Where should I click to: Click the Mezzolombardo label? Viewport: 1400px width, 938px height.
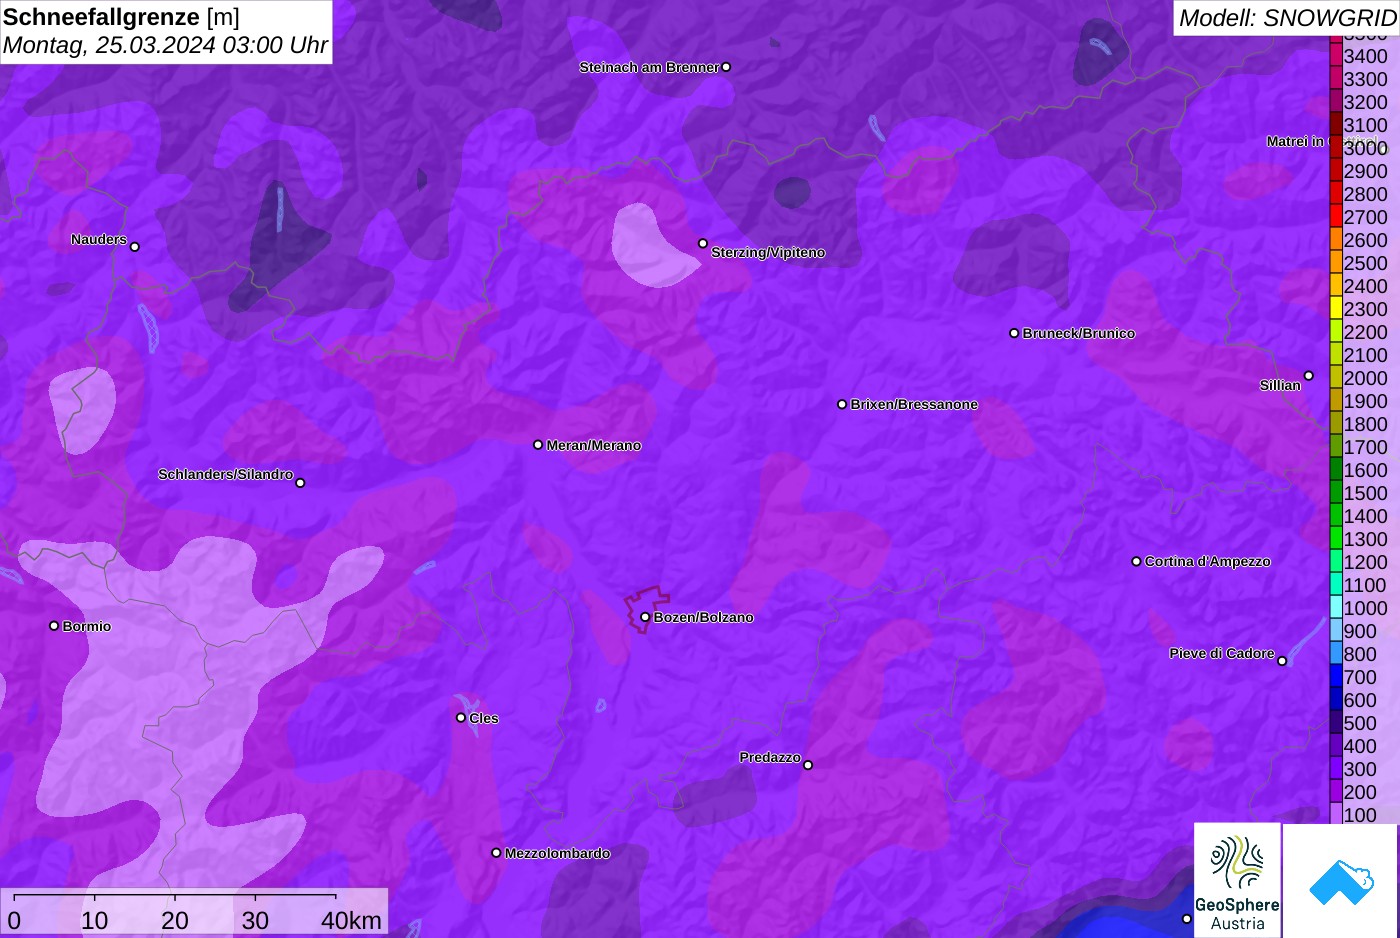(557, 853)
